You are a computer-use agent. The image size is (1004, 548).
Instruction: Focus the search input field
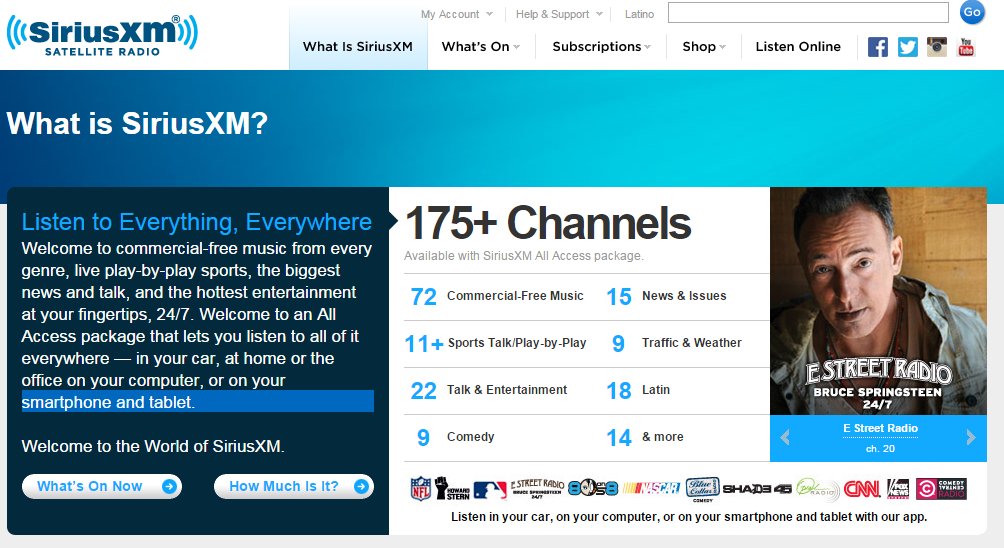tap(808, 12)
